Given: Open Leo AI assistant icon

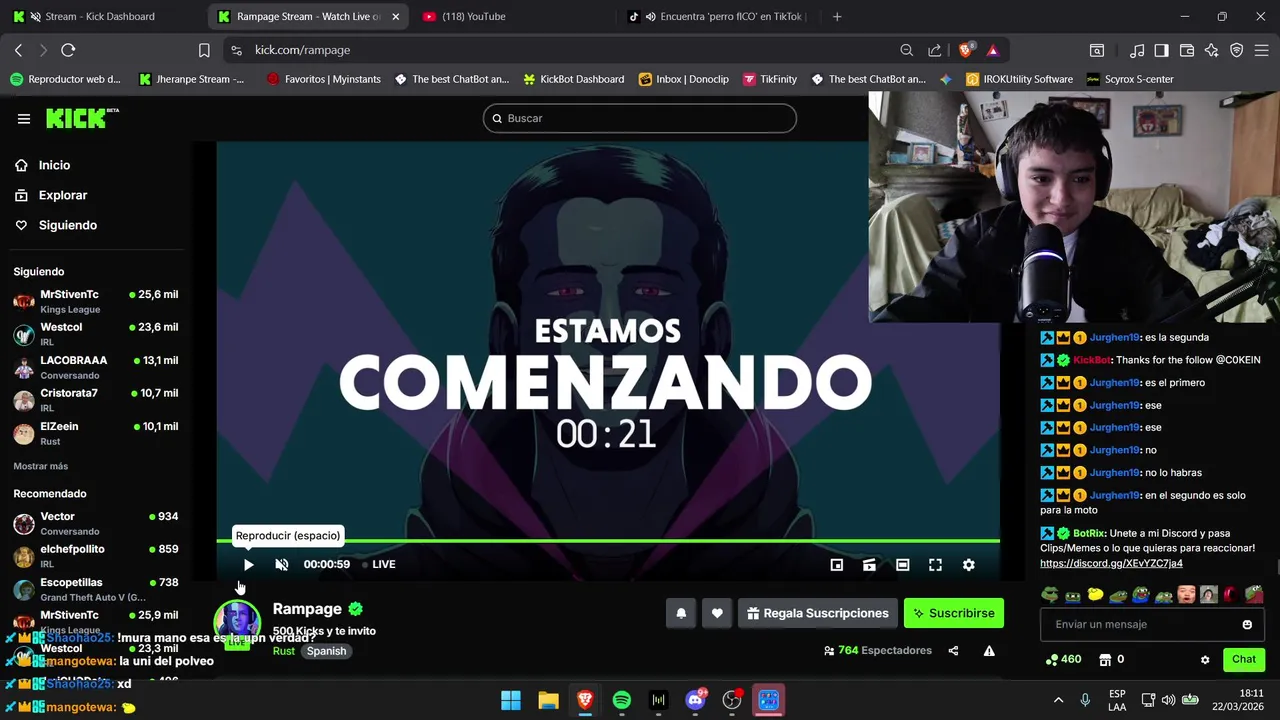Looking at the screenshot, I should 1212,50.
